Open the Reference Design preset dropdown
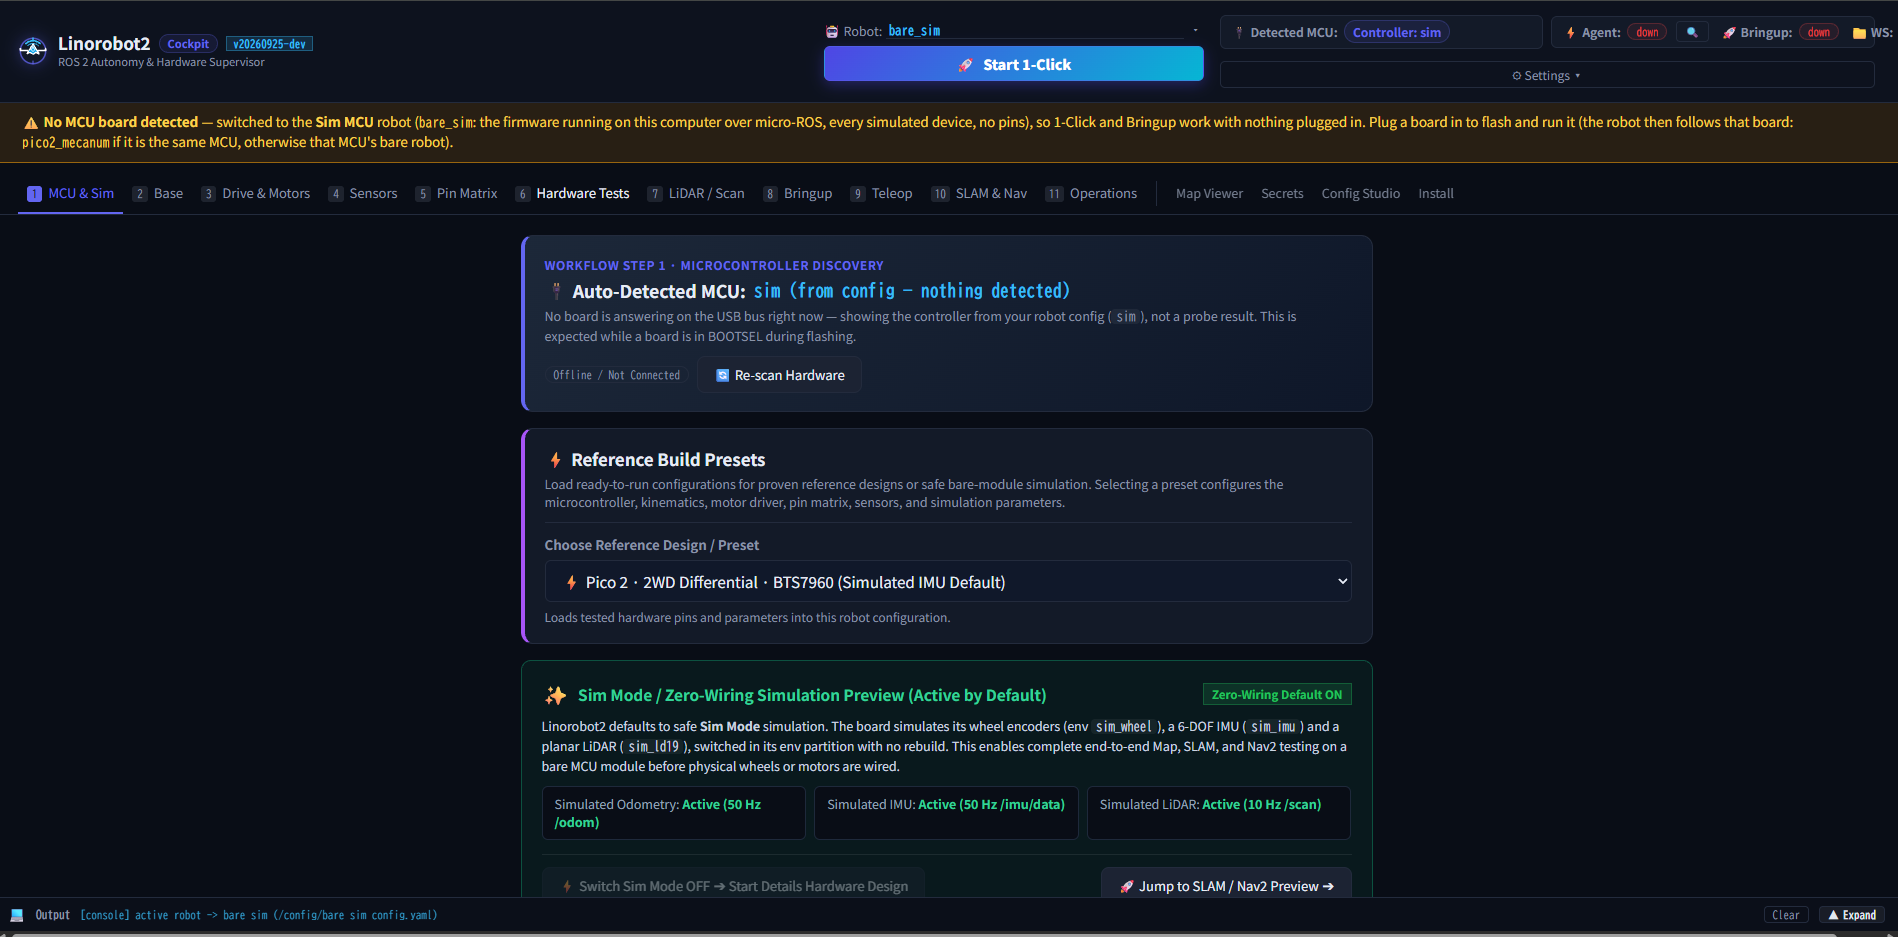Image resolution: width=1898 pixels, height=937 pixels. (x=948, y=582)
